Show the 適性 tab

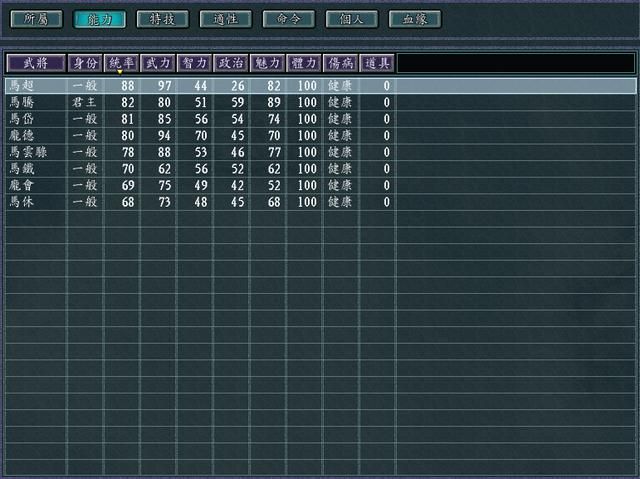[225, 19]
